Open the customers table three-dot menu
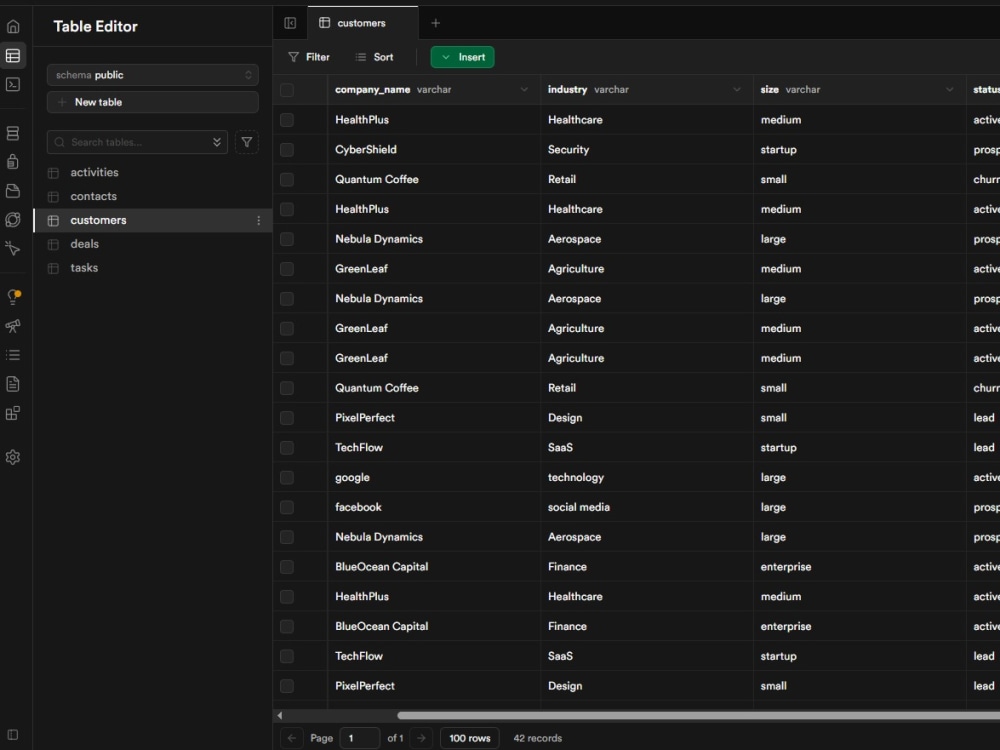Image resolution: width=1000 pixels, height=750 pixels. click(258, 220)
